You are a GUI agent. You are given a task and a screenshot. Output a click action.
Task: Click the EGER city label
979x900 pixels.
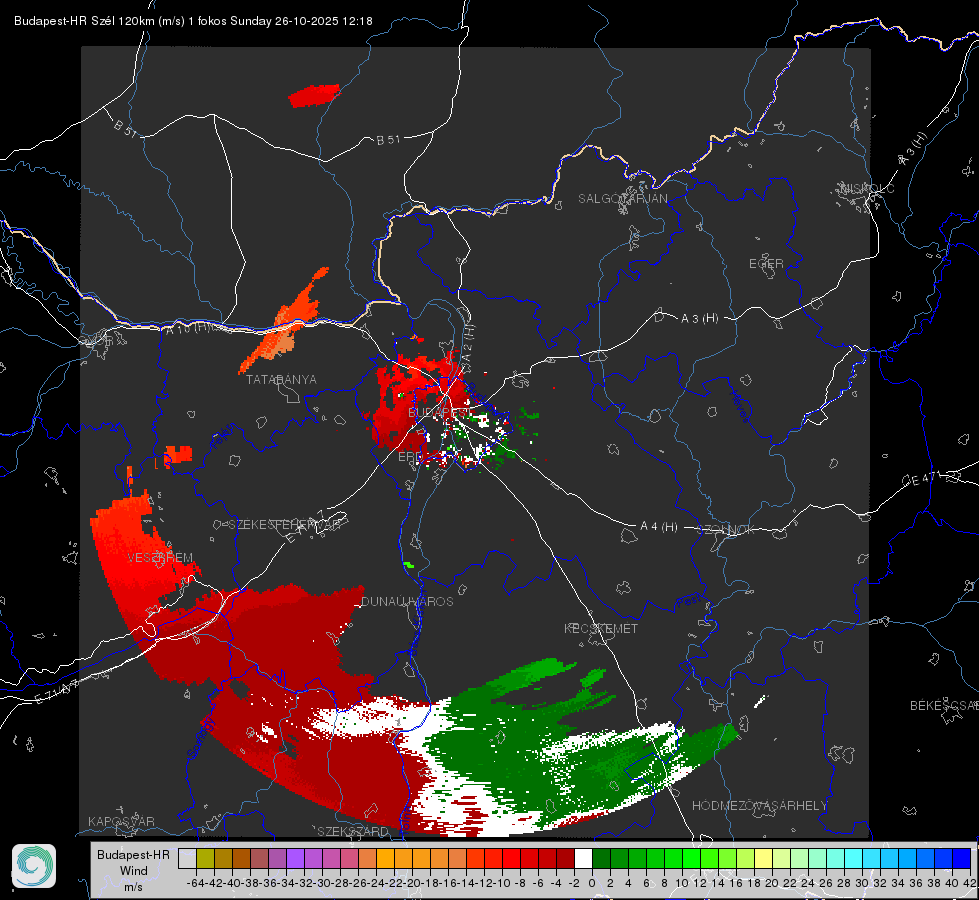(766, 264)
